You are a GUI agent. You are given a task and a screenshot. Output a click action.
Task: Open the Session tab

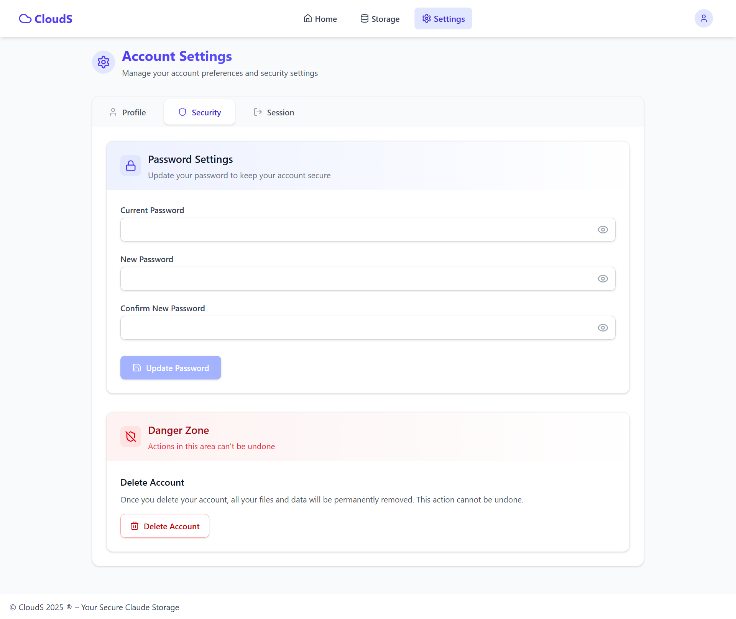click(274, 112)
